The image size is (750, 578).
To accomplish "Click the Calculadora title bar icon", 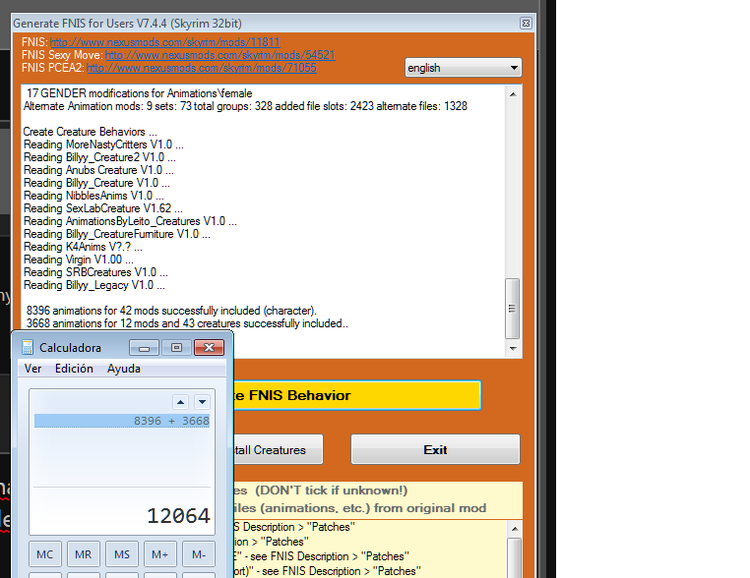I will 28,348.
